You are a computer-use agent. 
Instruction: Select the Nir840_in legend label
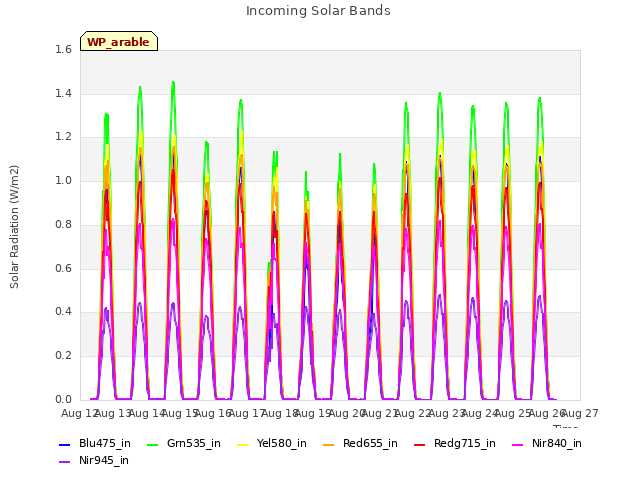[x=557, y=443]
